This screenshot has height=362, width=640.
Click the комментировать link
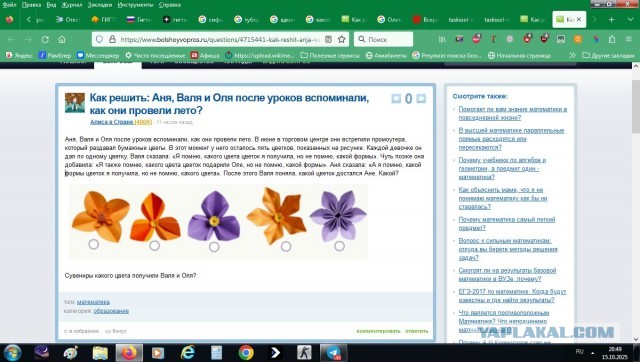(378, 331)
